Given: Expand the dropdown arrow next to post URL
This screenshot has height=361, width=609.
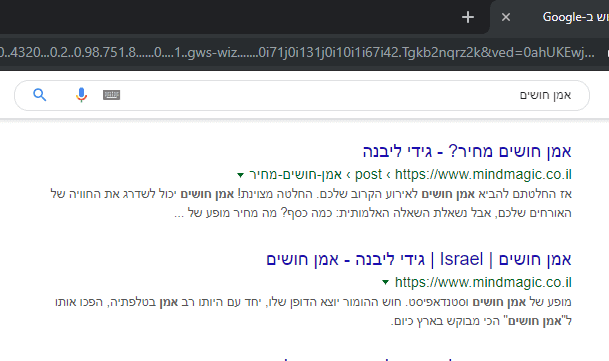Looking at the screenshot, I should click(240, 175).
